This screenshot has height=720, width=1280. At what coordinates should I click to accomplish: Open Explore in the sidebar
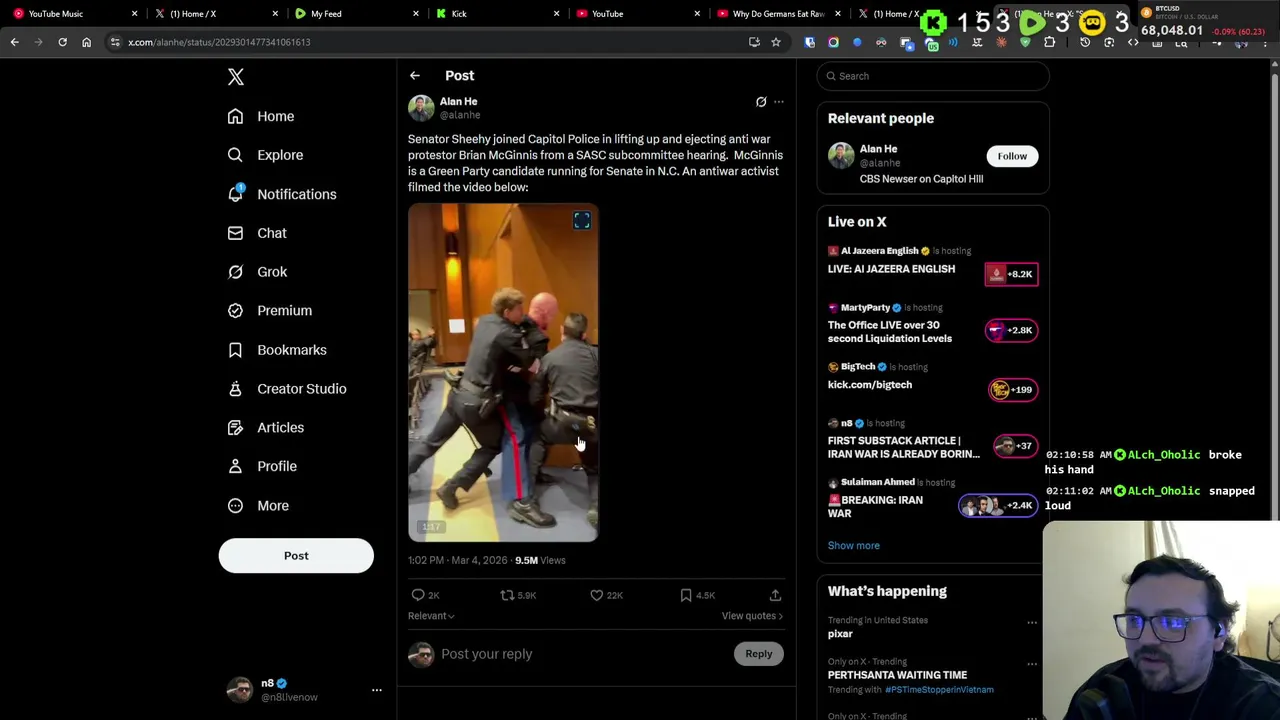pyautogui.click(x=265, y=155)
